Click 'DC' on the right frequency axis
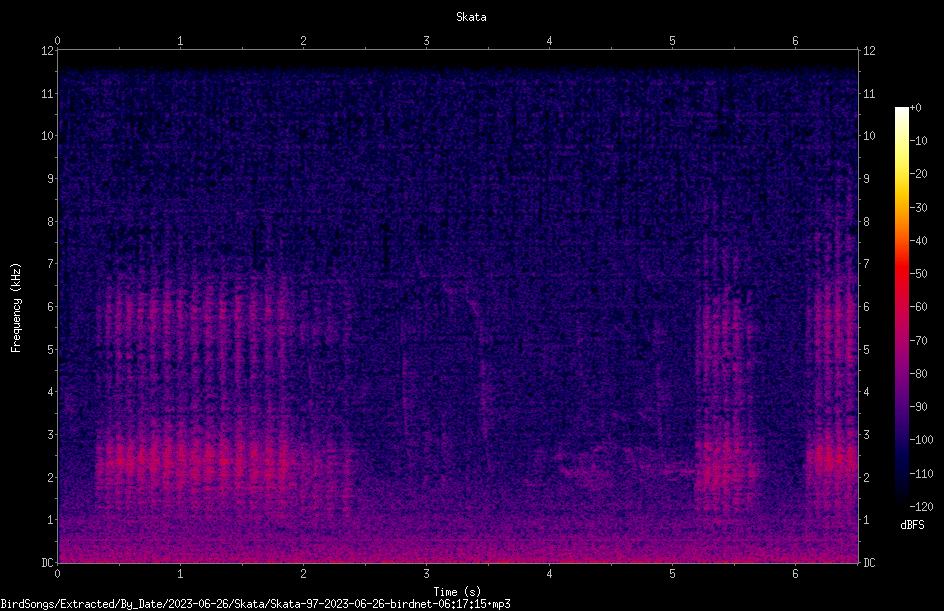Screen dimensions: 944x611 point(869,563)
